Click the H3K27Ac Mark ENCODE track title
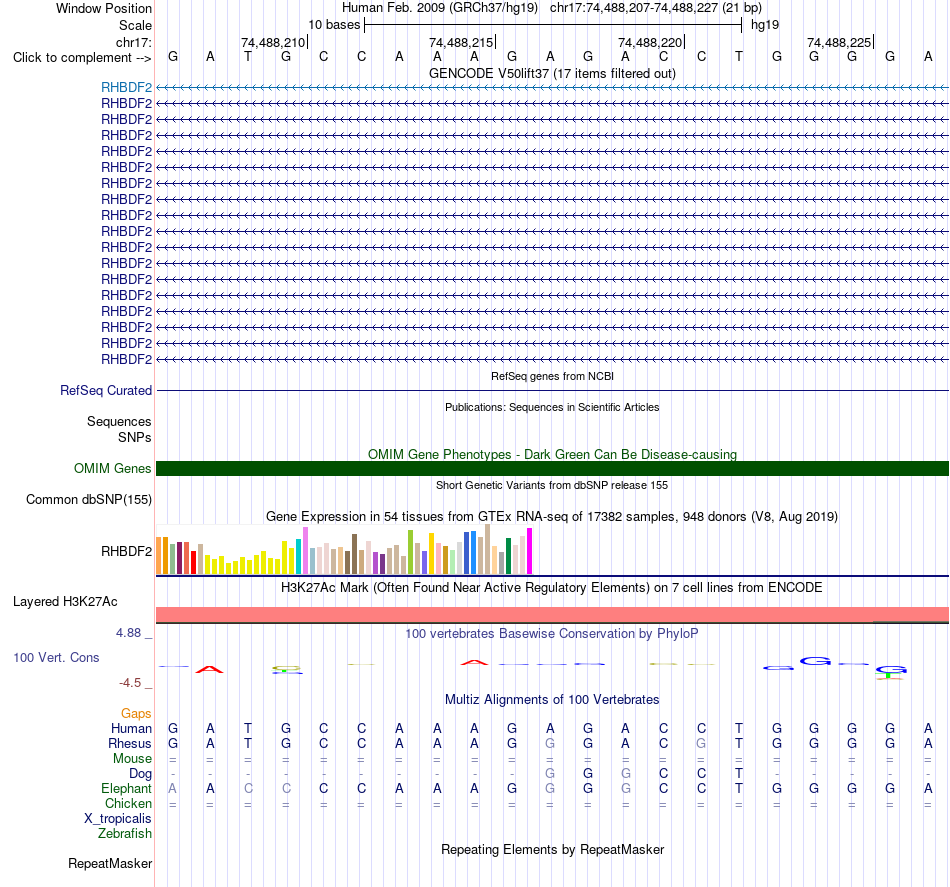Viewport: 950px width, 887px height. 552,588
